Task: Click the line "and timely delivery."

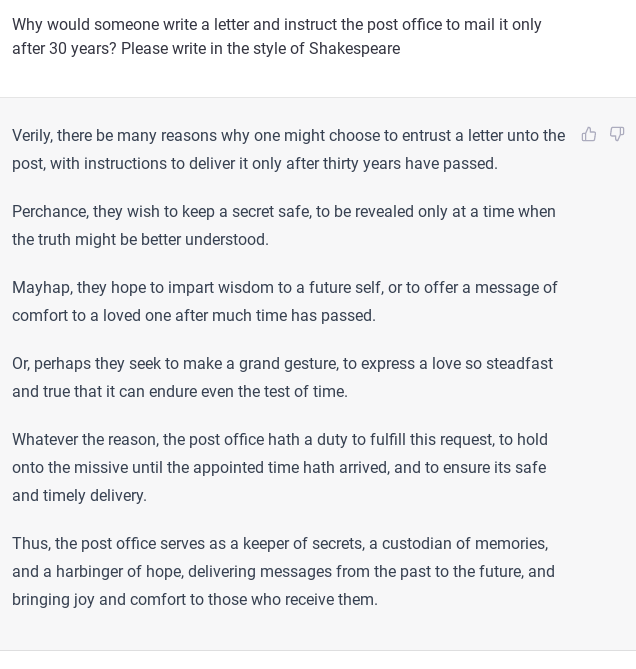Action: [79, 496]
